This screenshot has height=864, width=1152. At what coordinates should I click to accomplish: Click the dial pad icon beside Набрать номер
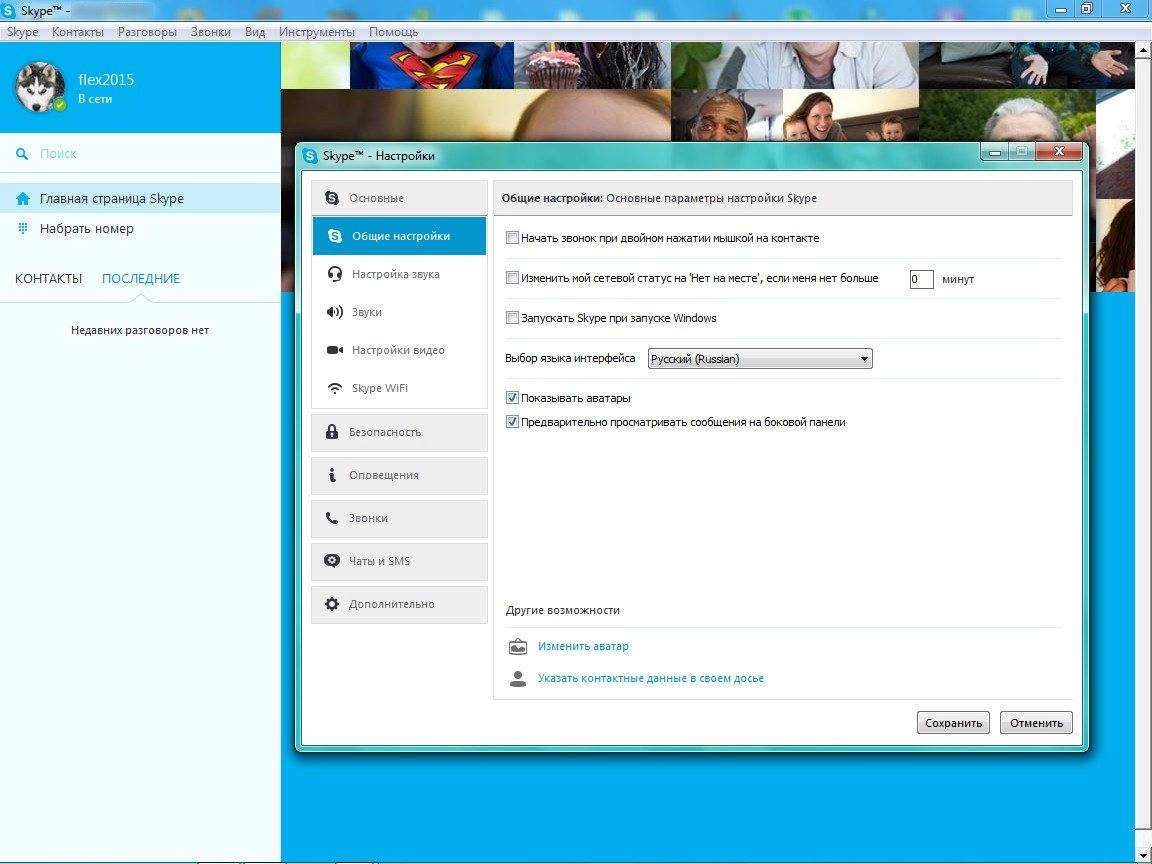click(23, 228)
